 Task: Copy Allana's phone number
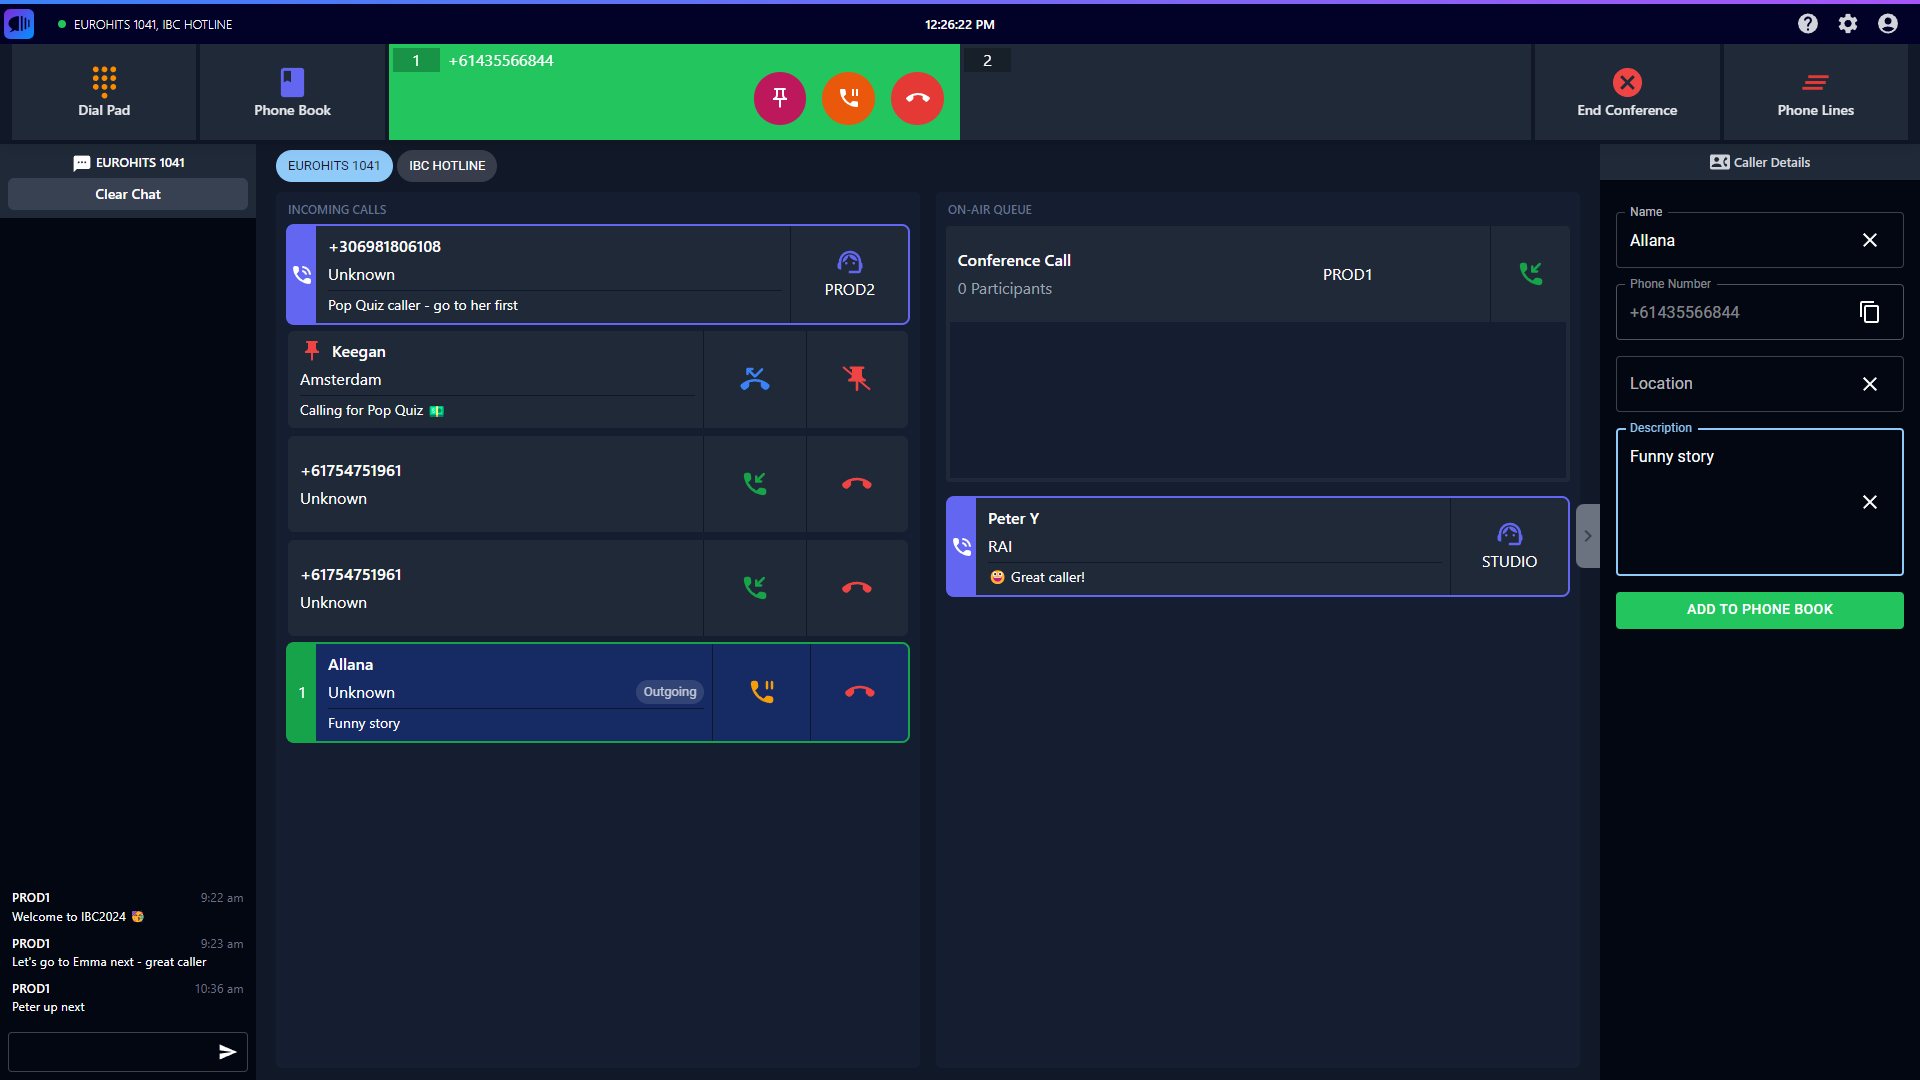(x=1869, y=312)
